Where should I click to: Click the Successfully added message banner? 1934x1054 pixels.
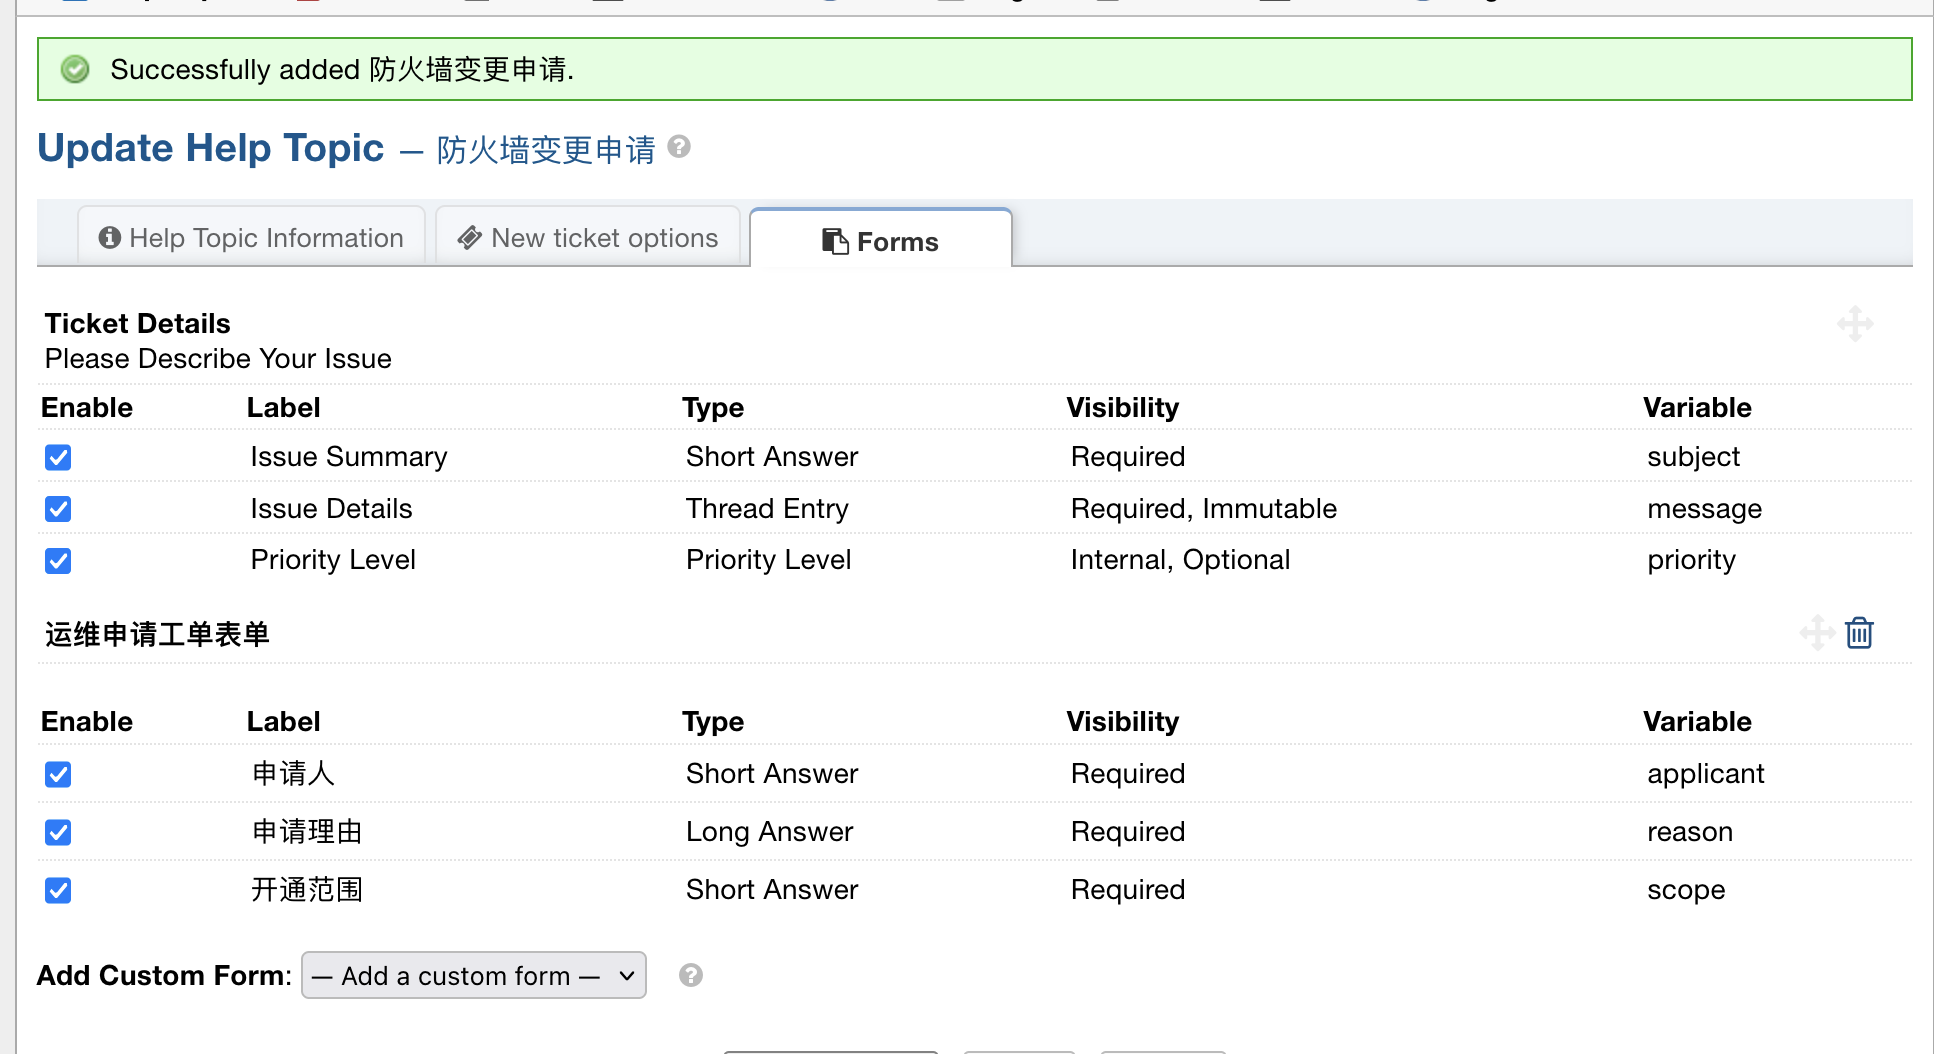(974, 69)
